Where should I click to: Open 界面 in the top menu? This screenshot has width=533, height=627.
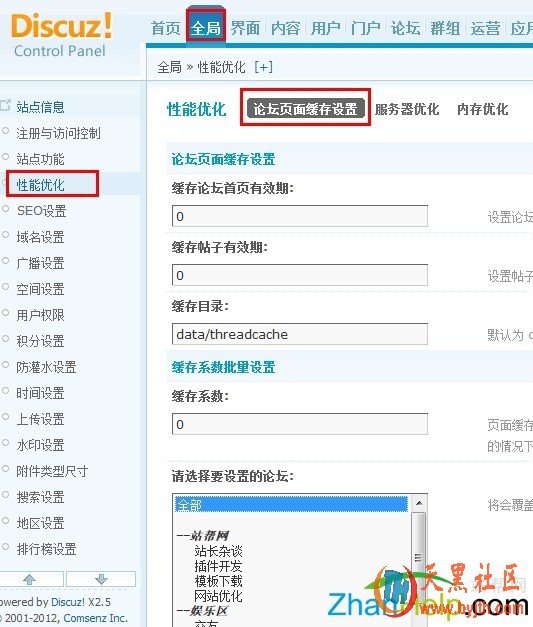coord(245,28)
